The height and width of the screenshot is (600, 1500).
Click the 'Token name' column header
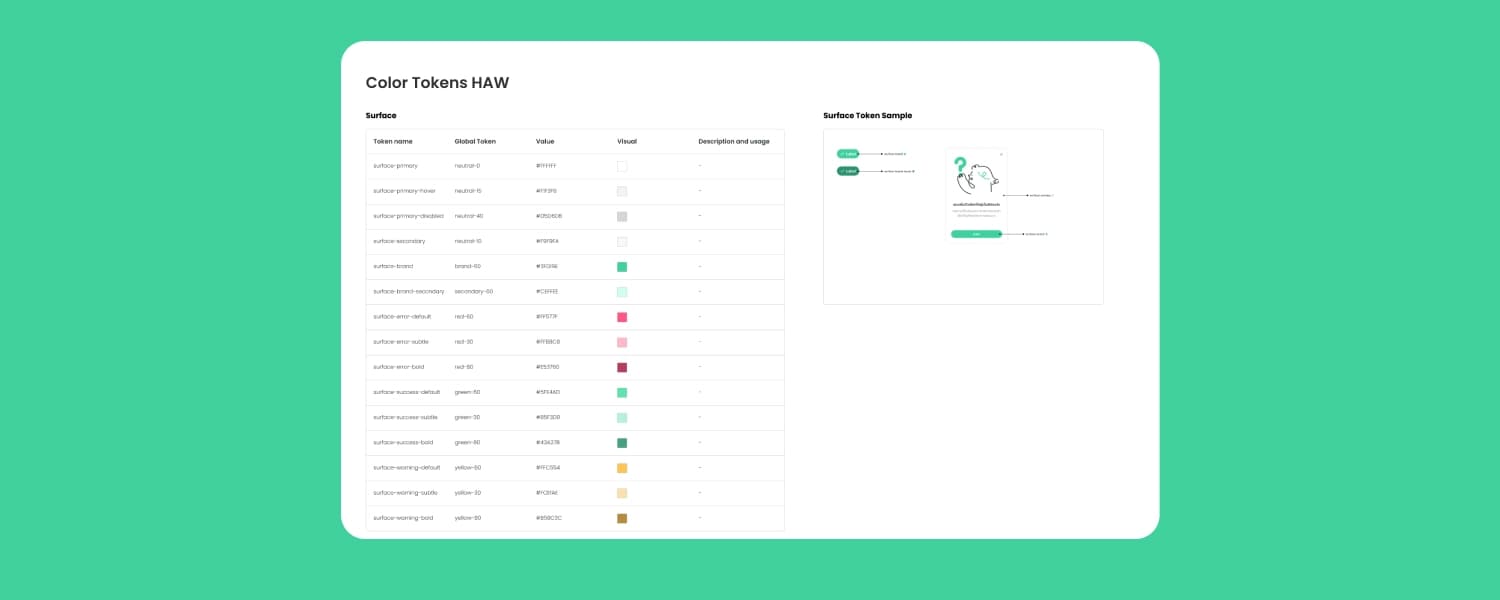[393, 142]
